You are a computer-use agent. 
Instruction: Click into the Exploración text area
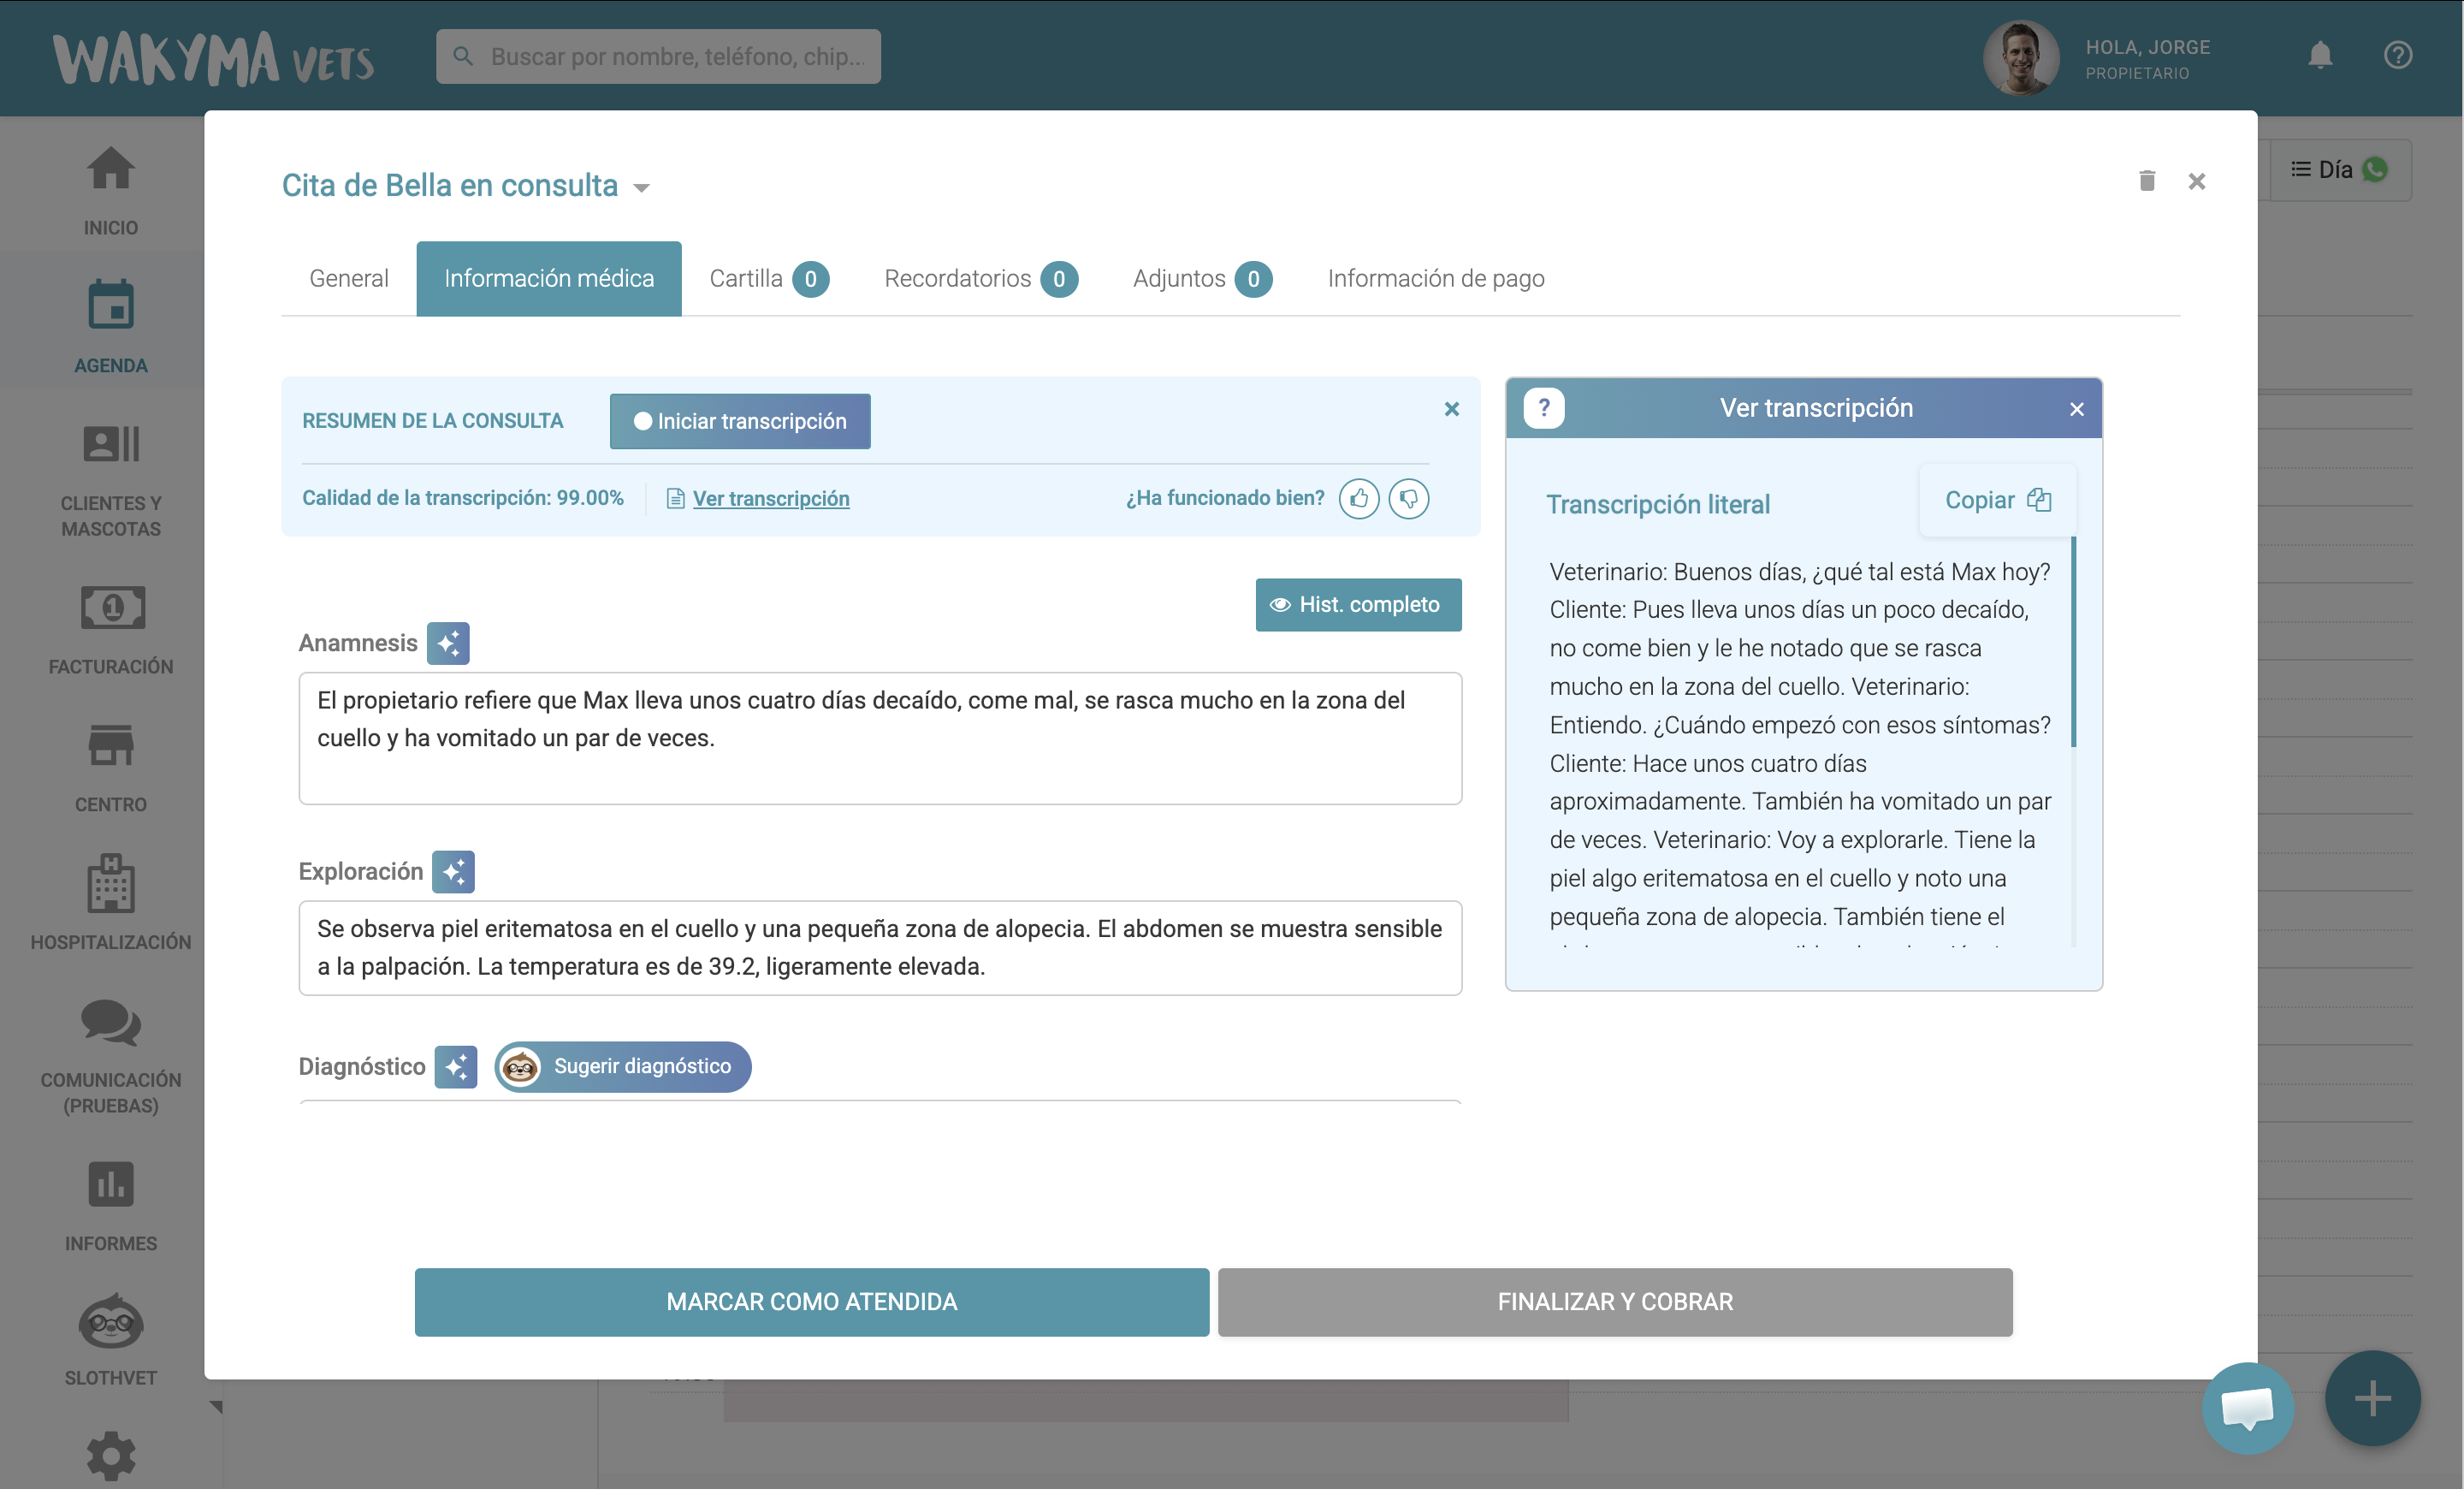(x=880, y=948)
